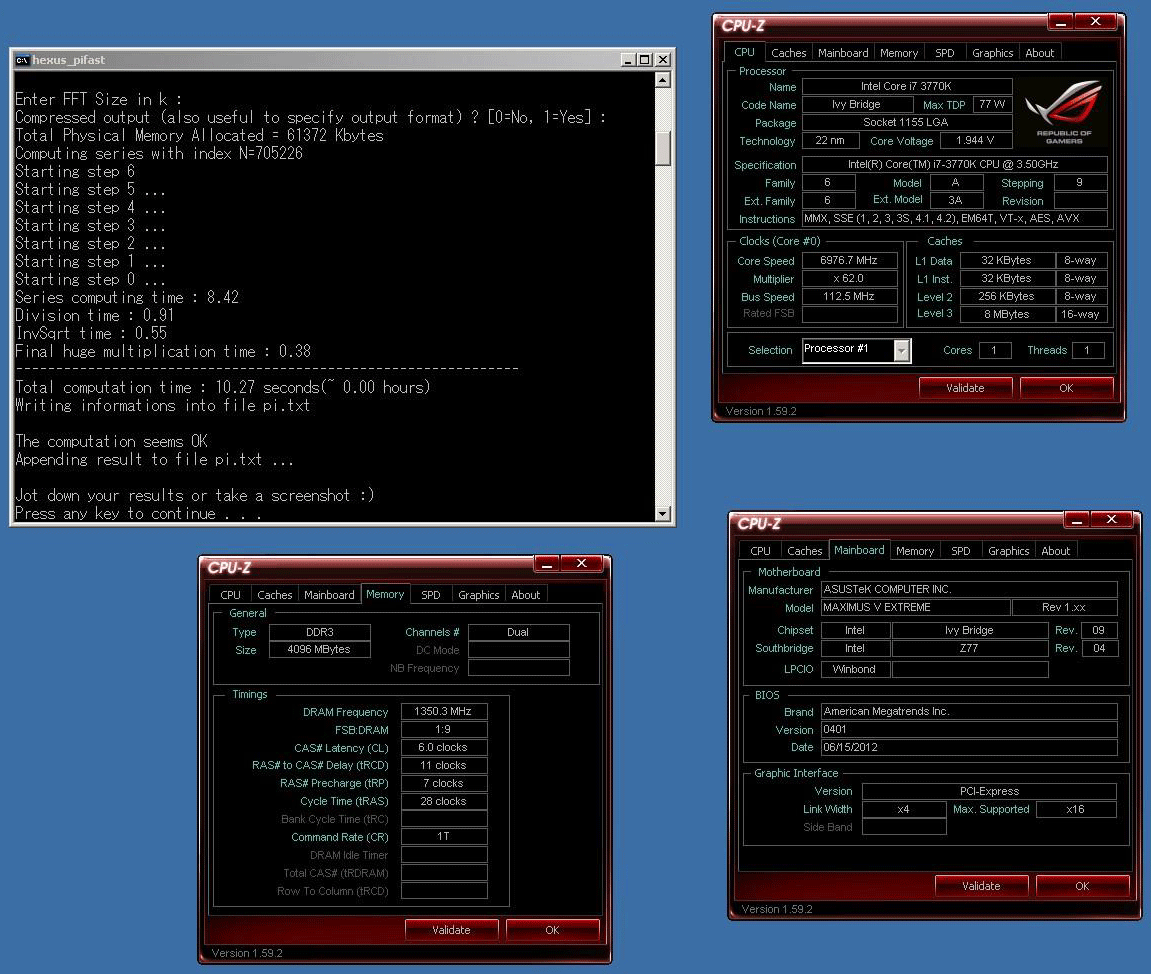Switch to the CPU tab in the Mainboard window
Image resolution: width=1151 pixels, height=974 pixels.
760,550
